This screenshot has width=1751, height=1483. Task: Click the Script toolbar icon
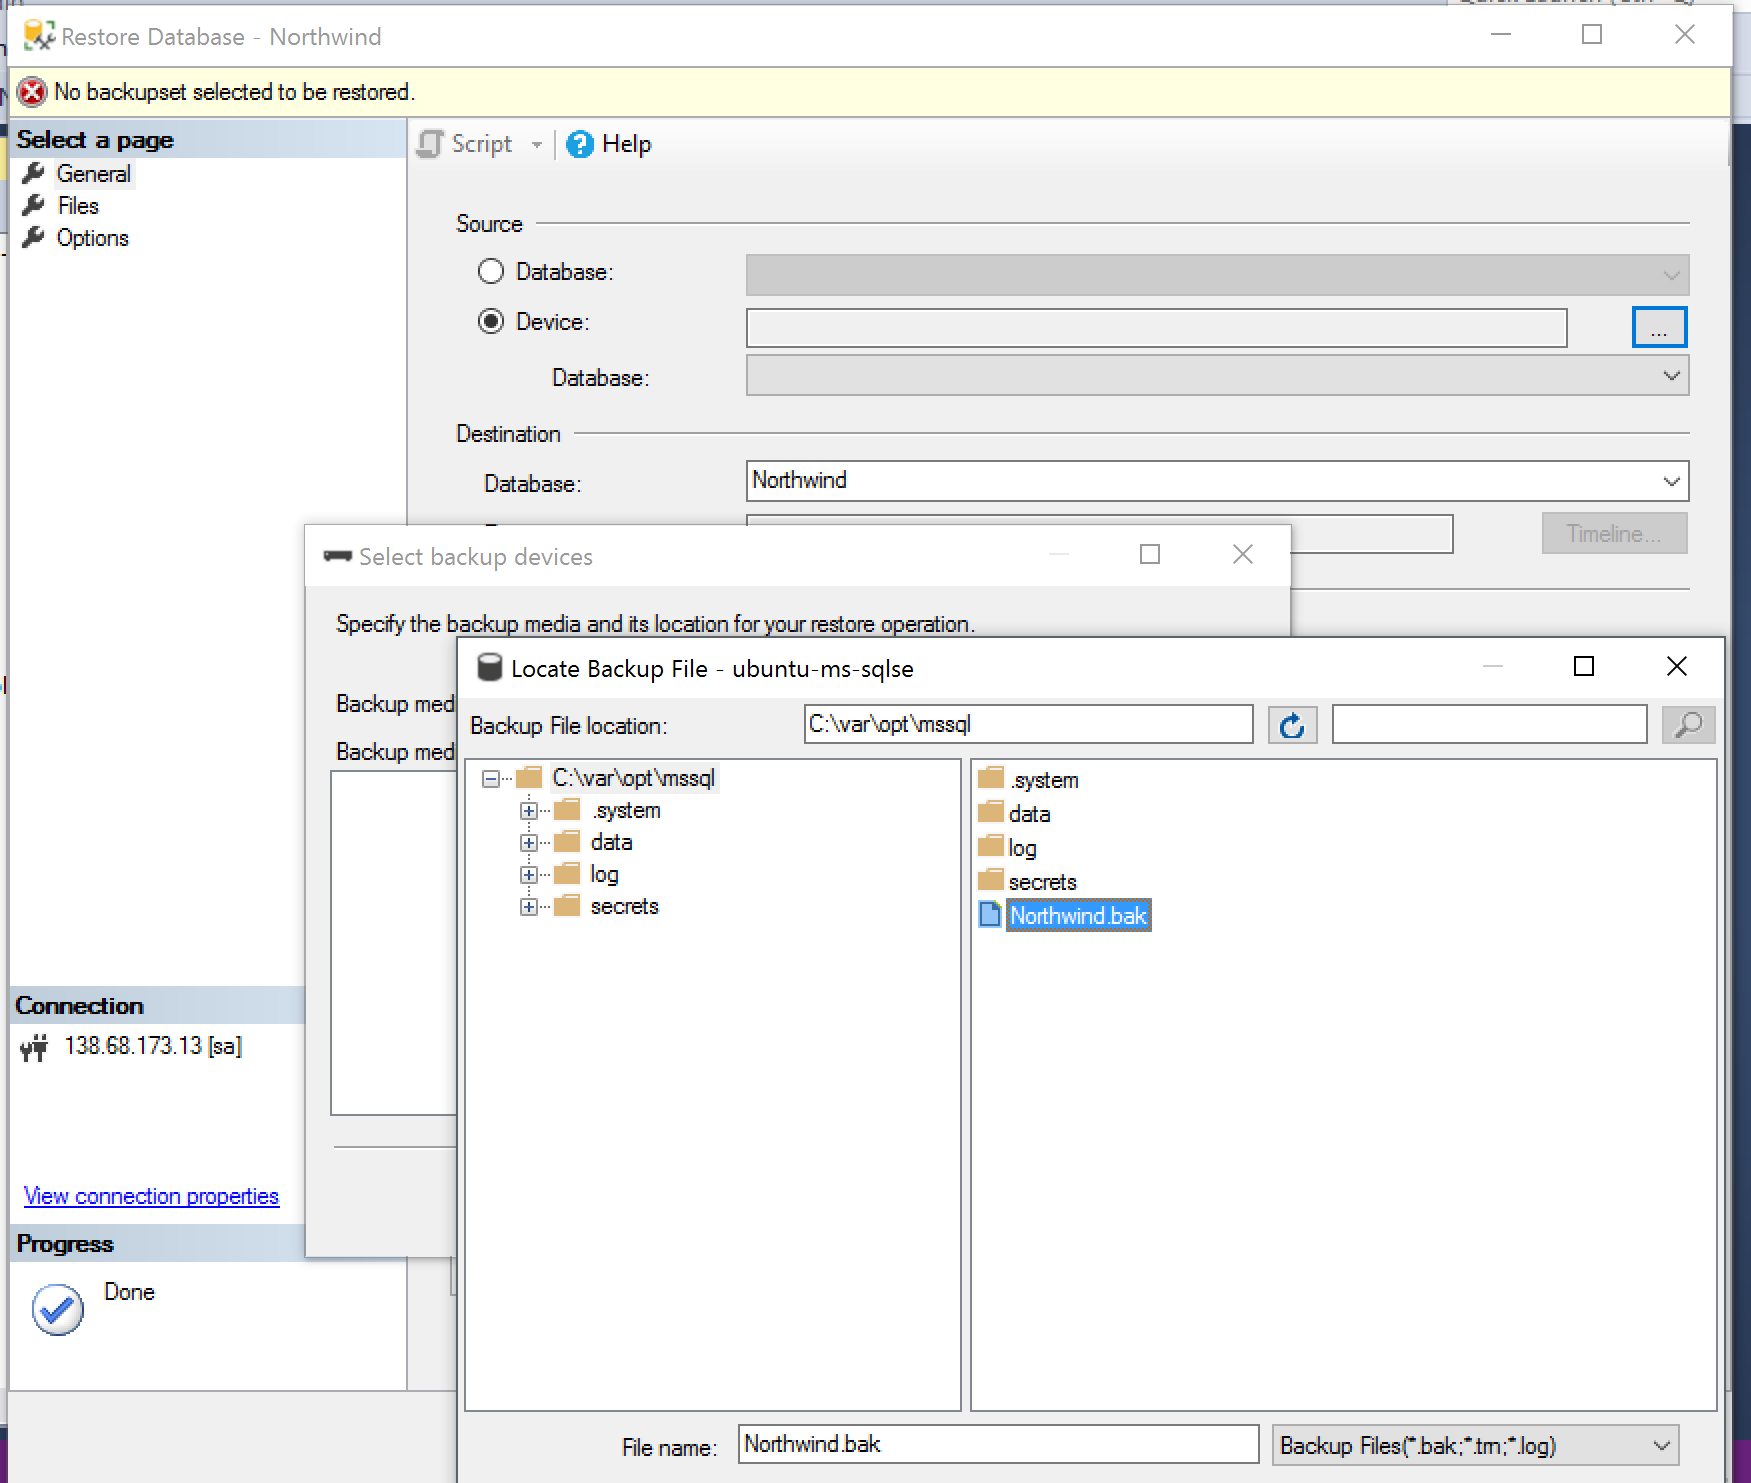(431, 145)
